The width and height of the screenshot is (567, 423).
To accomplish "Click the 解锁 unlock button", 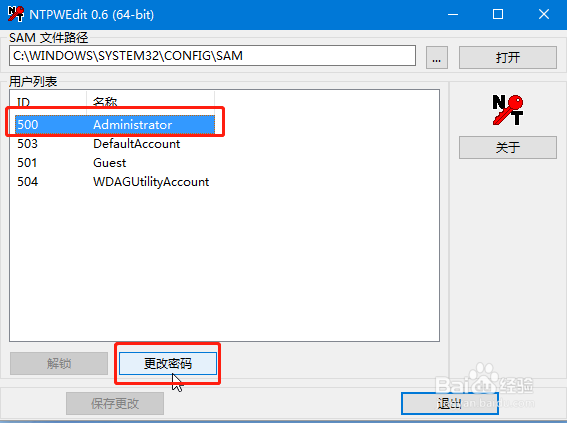I will tap(59, 363).
